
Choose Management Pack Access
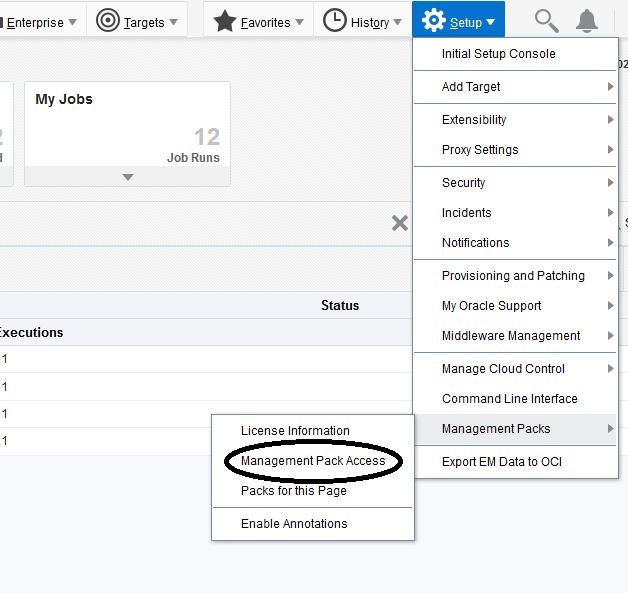click(313, 460)
